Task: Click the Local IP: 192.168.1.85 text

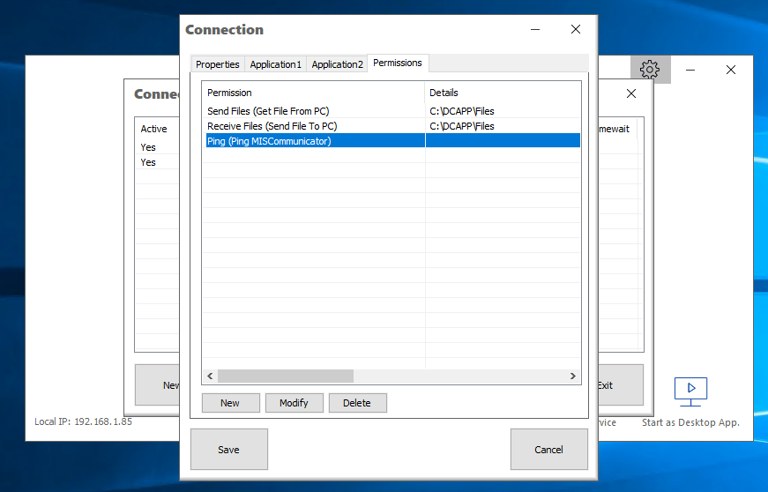Action: point(83,421)
